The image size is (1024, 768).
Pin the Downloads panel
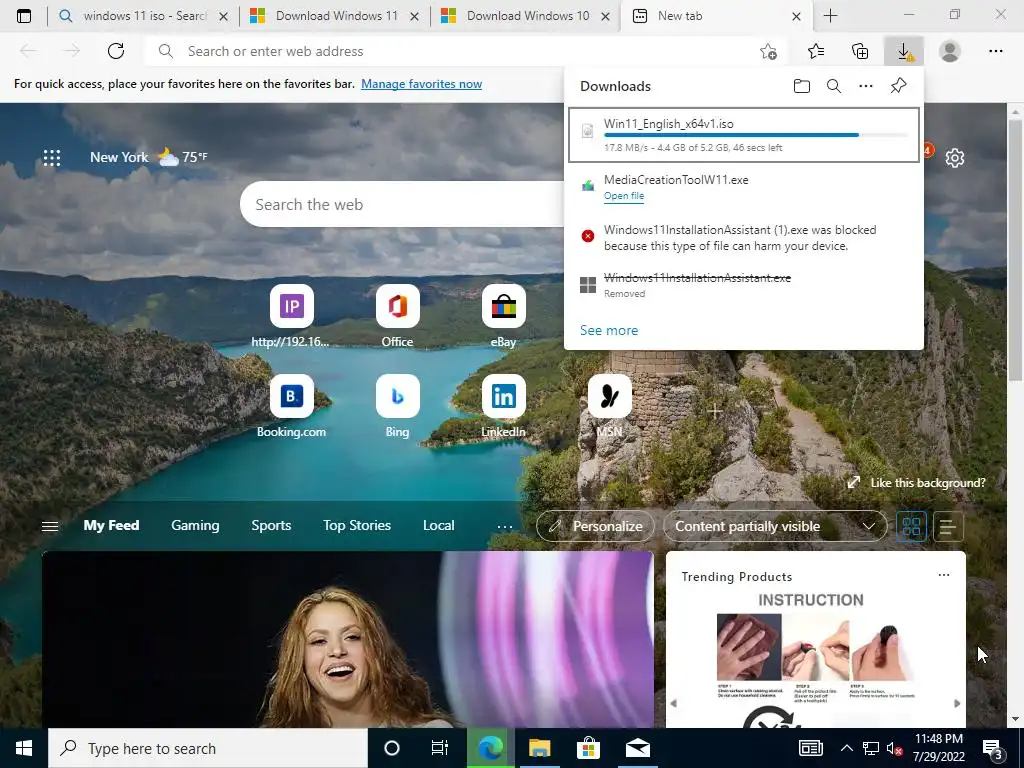[x=898, y=86]
